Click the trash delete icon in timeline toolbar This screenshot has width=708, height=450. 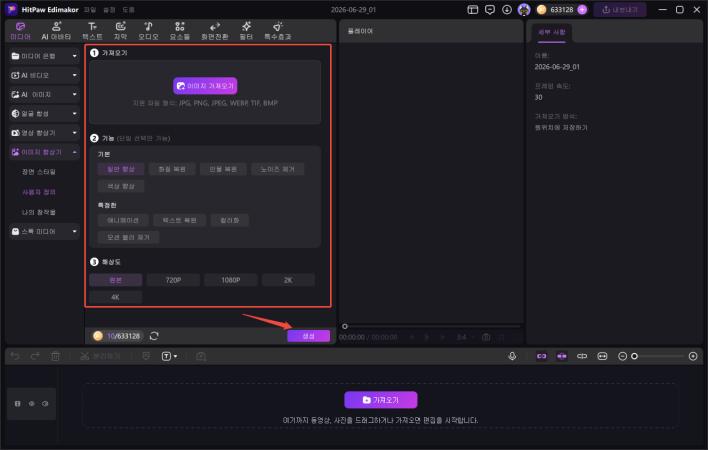[x=55, y=356]
